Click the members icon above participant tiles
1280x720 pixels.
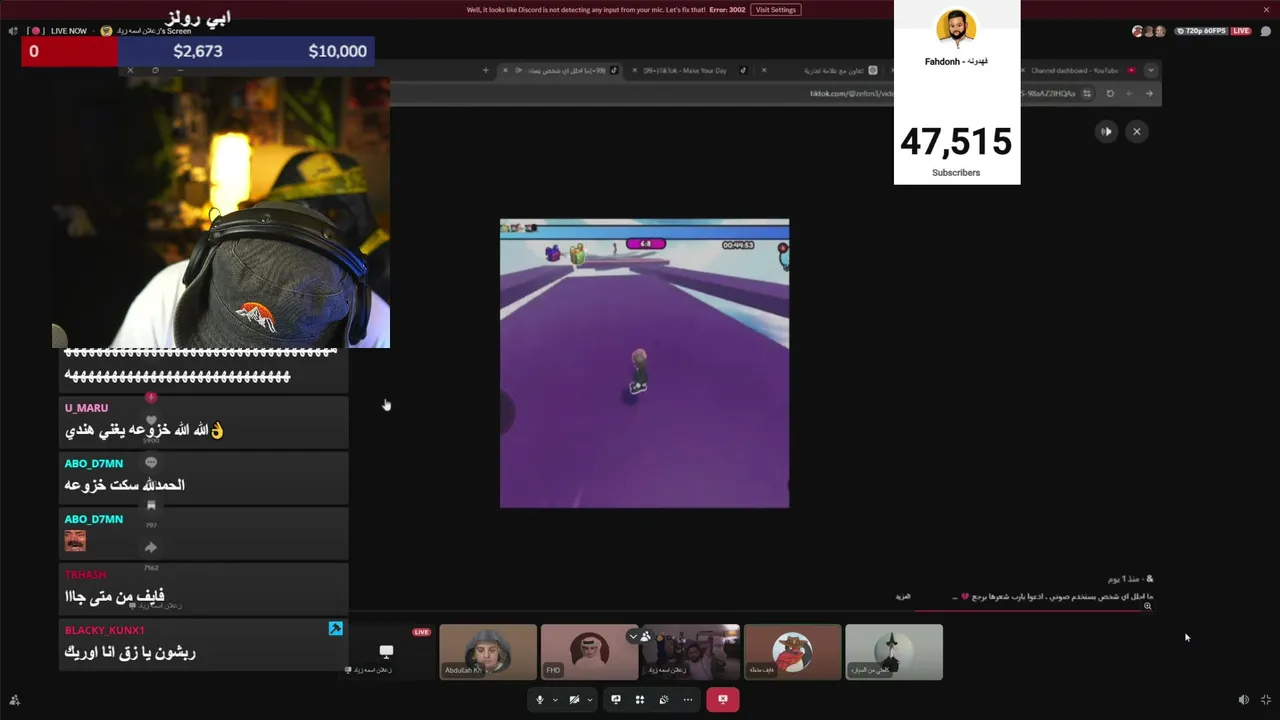coord(646,636)
